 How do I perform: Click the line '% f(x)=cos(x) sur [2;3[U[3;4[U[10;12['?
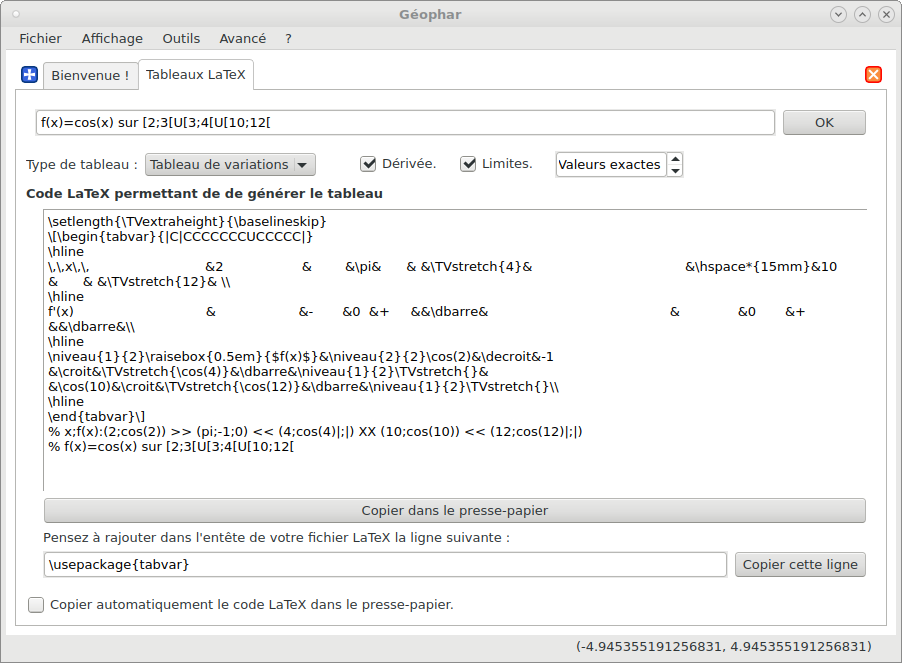pos(171,446)
